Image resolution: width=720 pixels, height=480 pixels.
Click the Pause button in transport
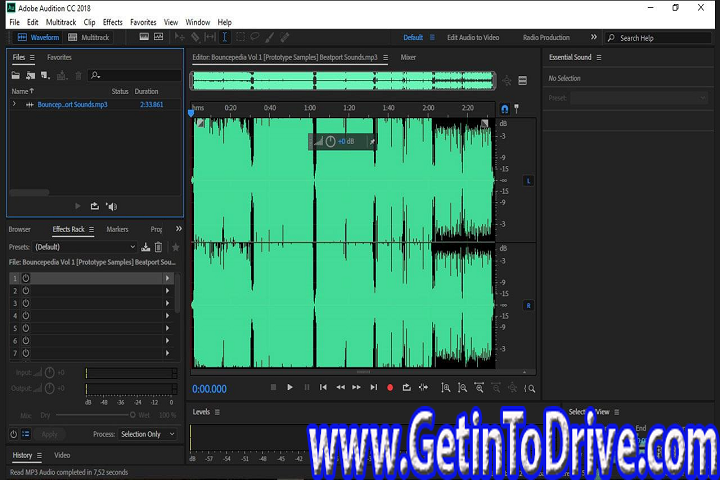(x=307, y=388)
